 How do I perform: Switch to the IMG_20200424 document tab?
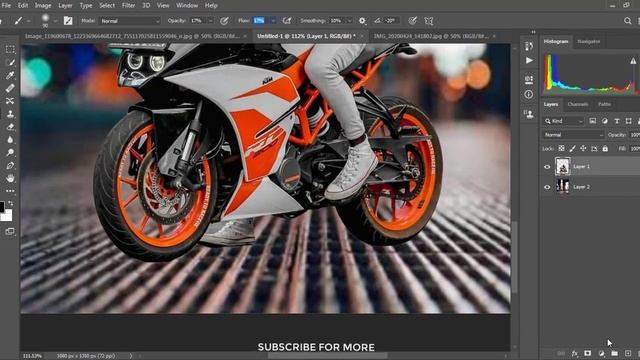tap(431, 36)
